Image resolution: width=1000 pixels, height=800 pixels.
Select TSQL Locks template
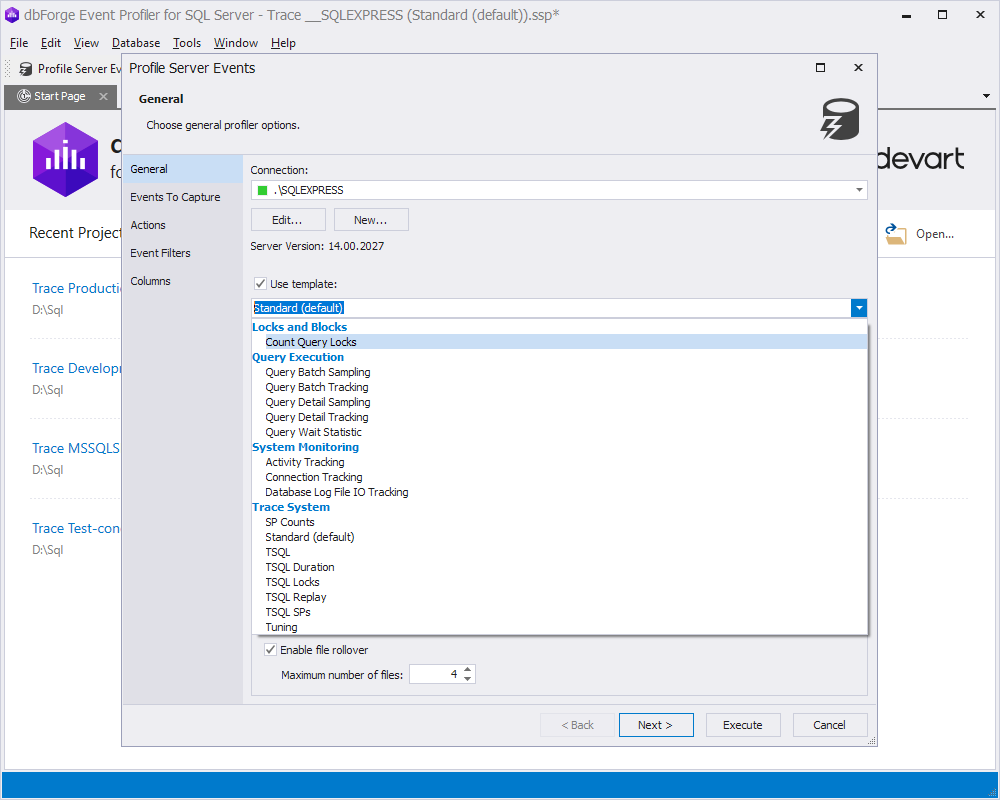[x=560, y=582]
